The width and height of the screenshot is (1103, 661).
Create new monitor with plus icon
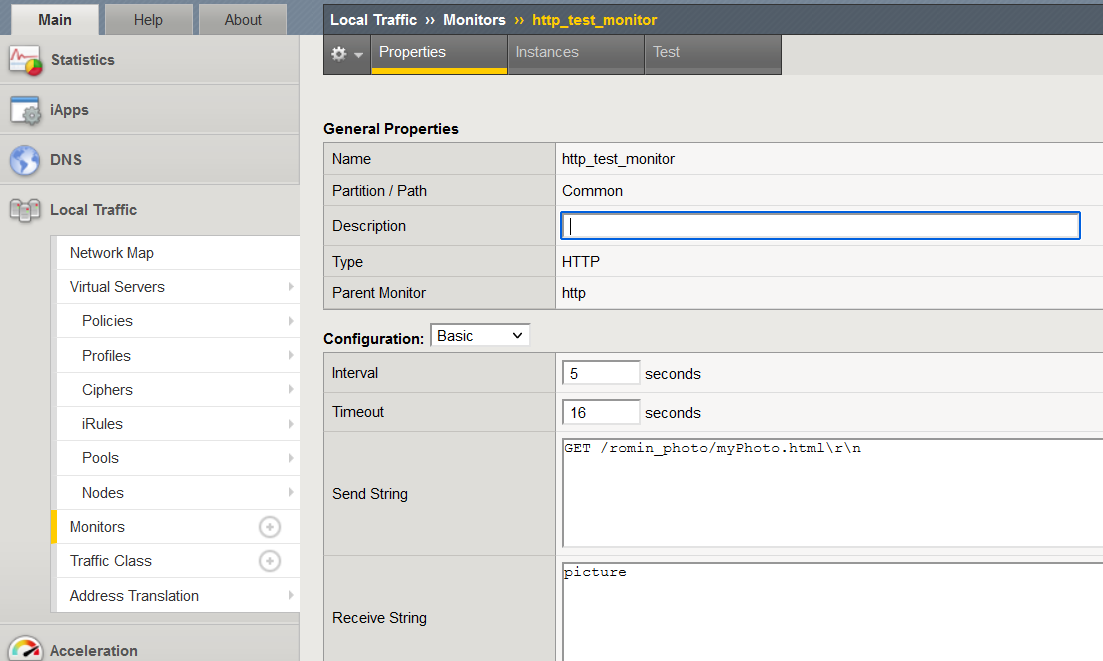pos(270,527)
